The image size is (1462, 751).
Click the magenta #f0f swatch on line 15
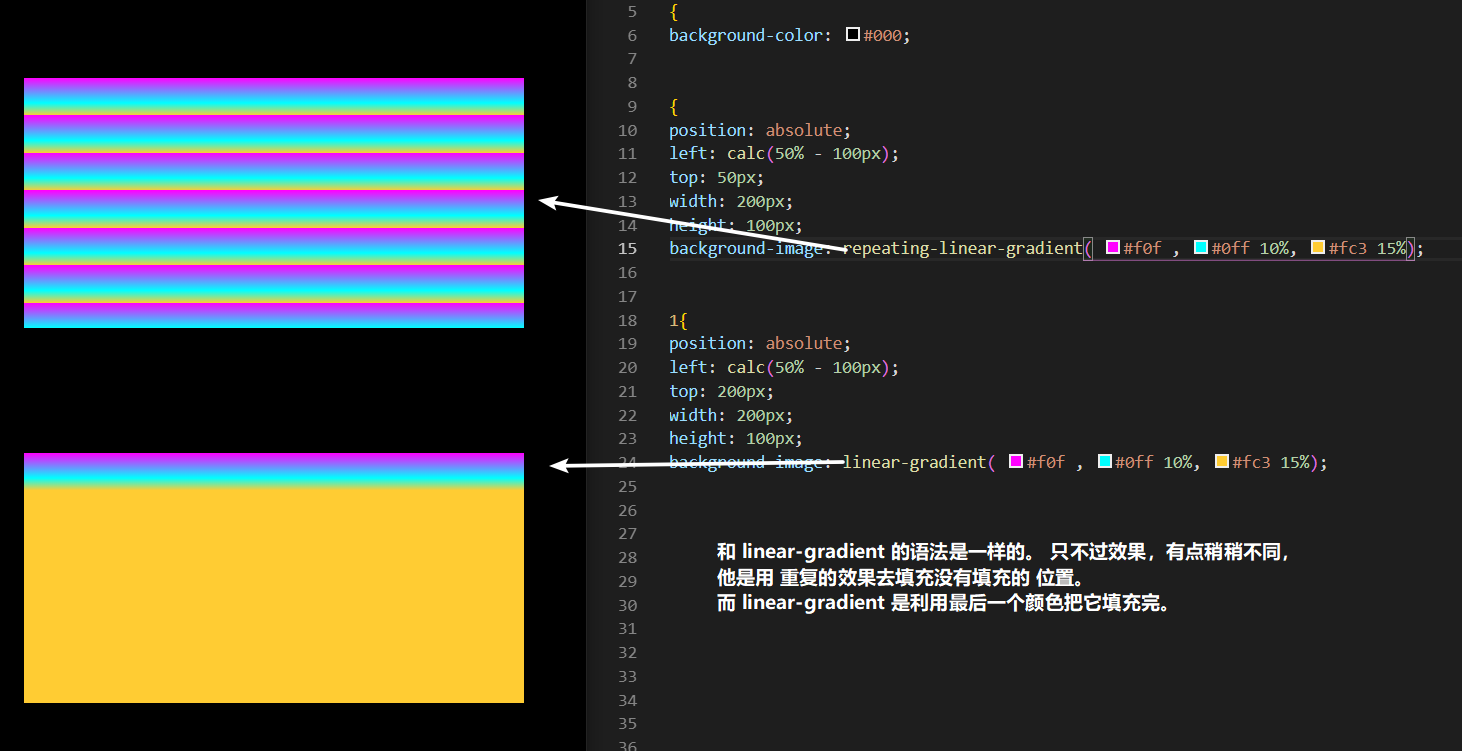click(x=1112, y=248)
